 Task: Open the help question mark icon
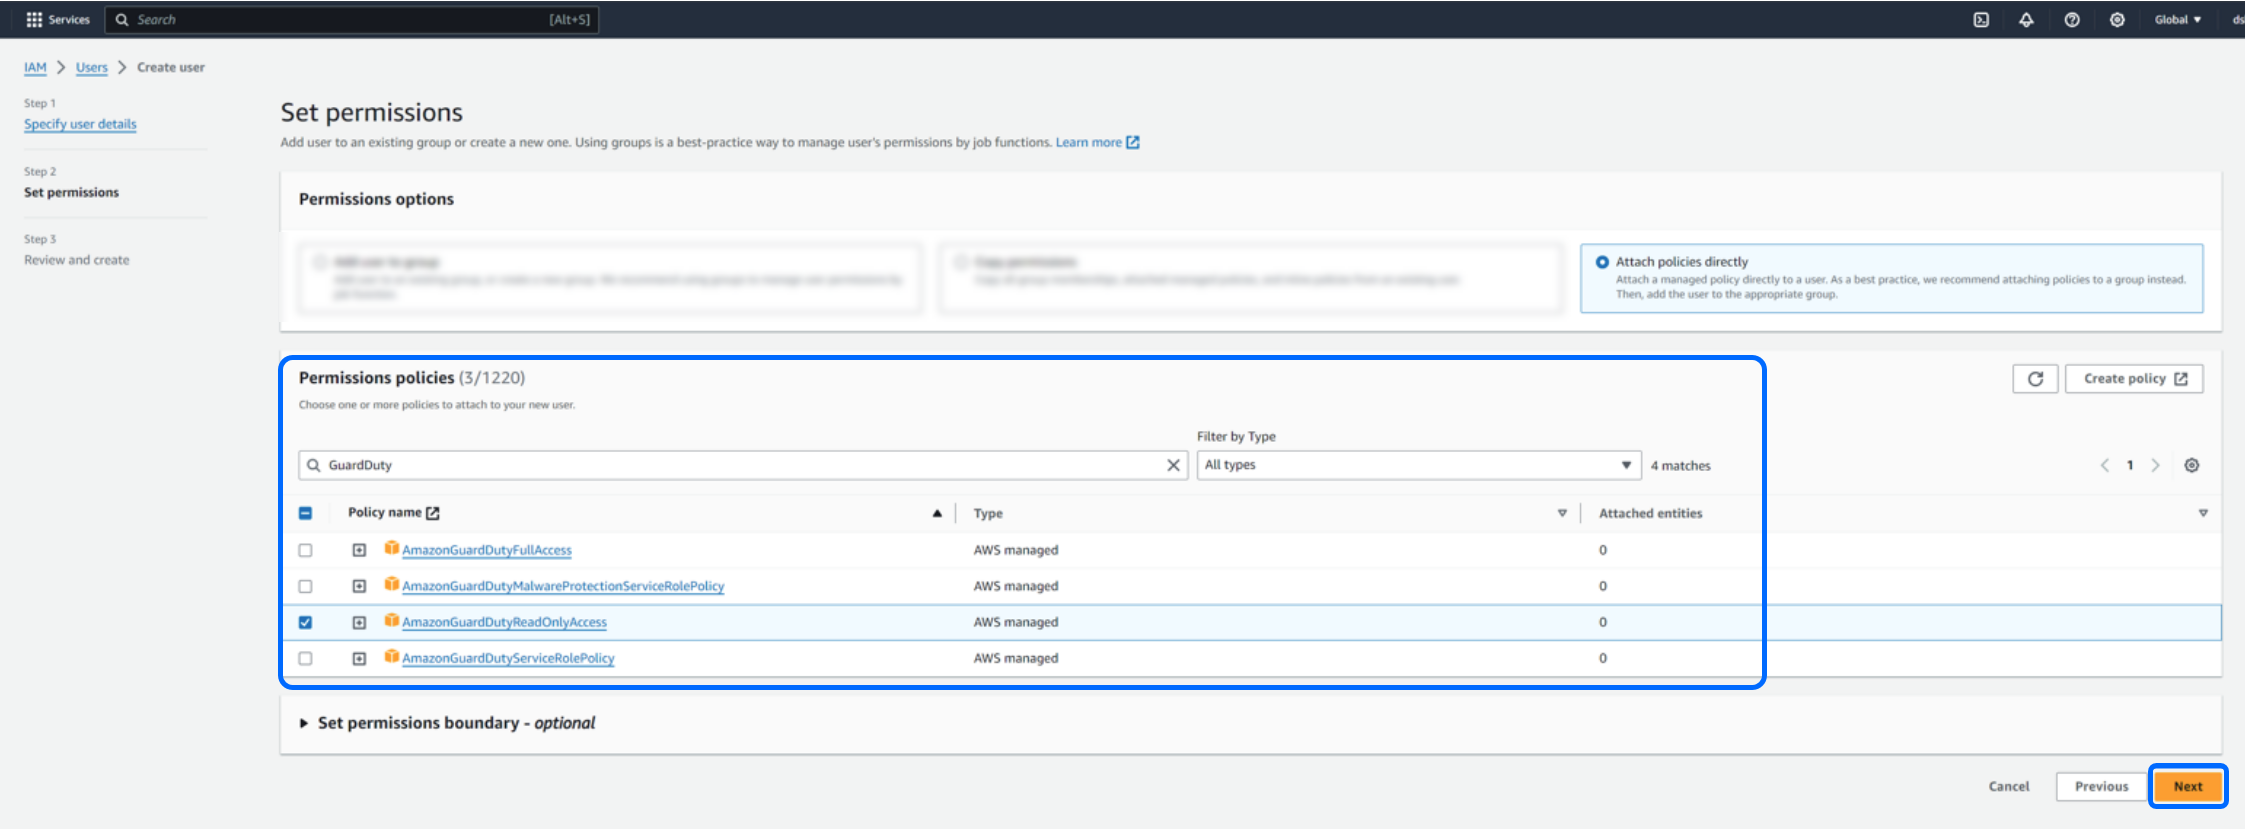[x=2072, y=19]
